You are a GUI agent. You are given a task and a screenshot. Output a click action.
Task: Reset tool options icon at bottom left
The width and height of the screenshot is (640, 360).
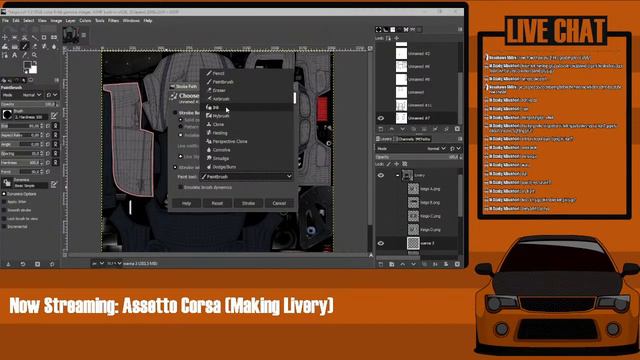[52, 264]
